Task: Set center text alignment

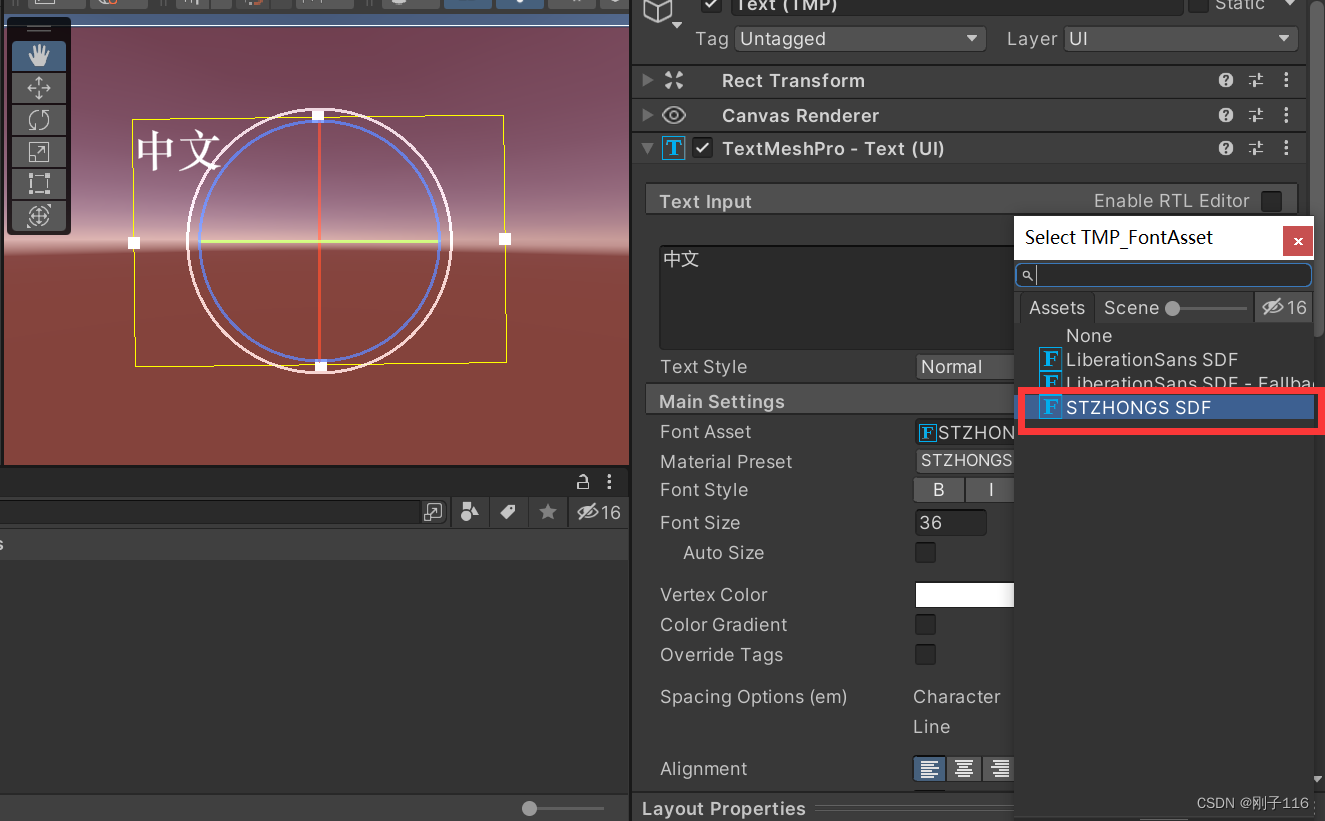Action: pyautogui.click(x=964, y=769)
